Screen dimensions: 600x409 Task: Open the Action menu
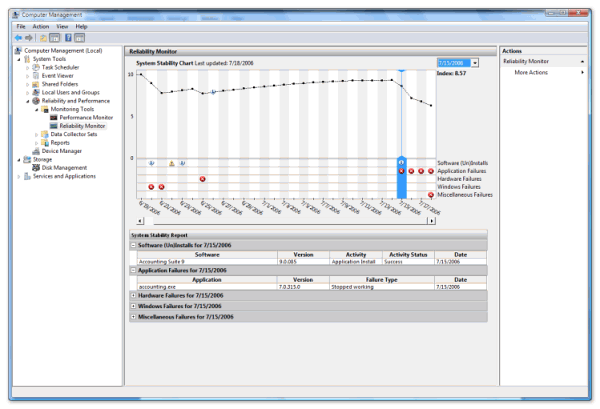[x=40, y=26]
